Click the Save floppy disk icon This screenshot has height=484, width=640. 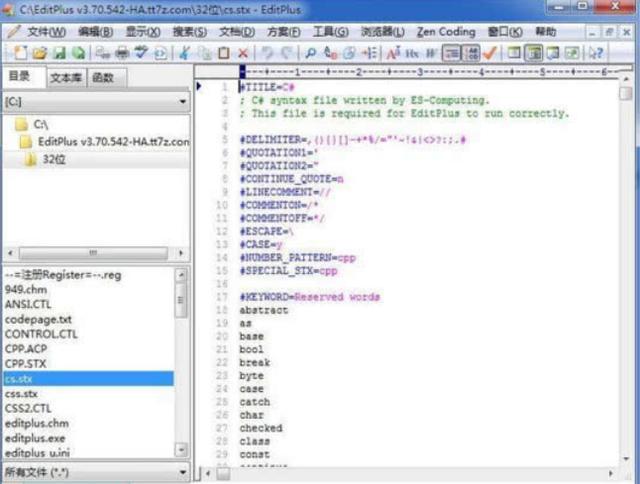(59, 53)
